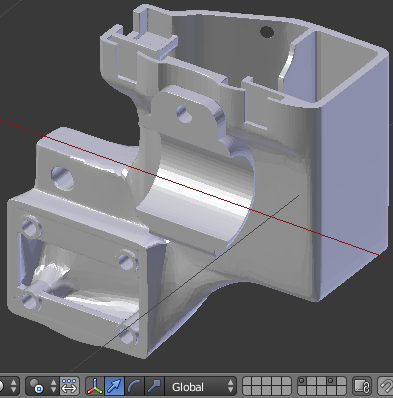This screenshot has height=398, width=393.
Task: Select layer 20 in second layer grid
Action: [341, 391]
